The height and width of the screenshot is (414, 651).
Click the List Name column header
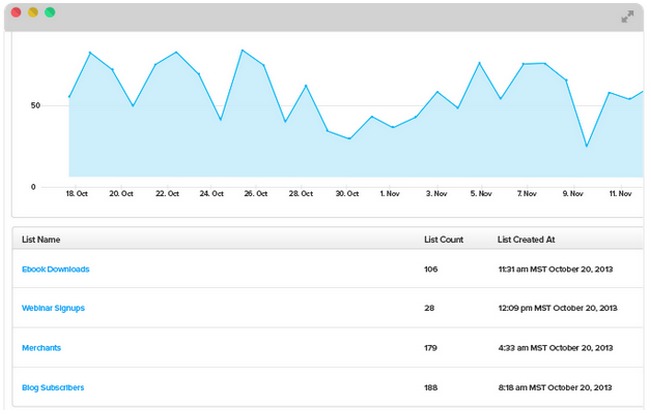41,240
